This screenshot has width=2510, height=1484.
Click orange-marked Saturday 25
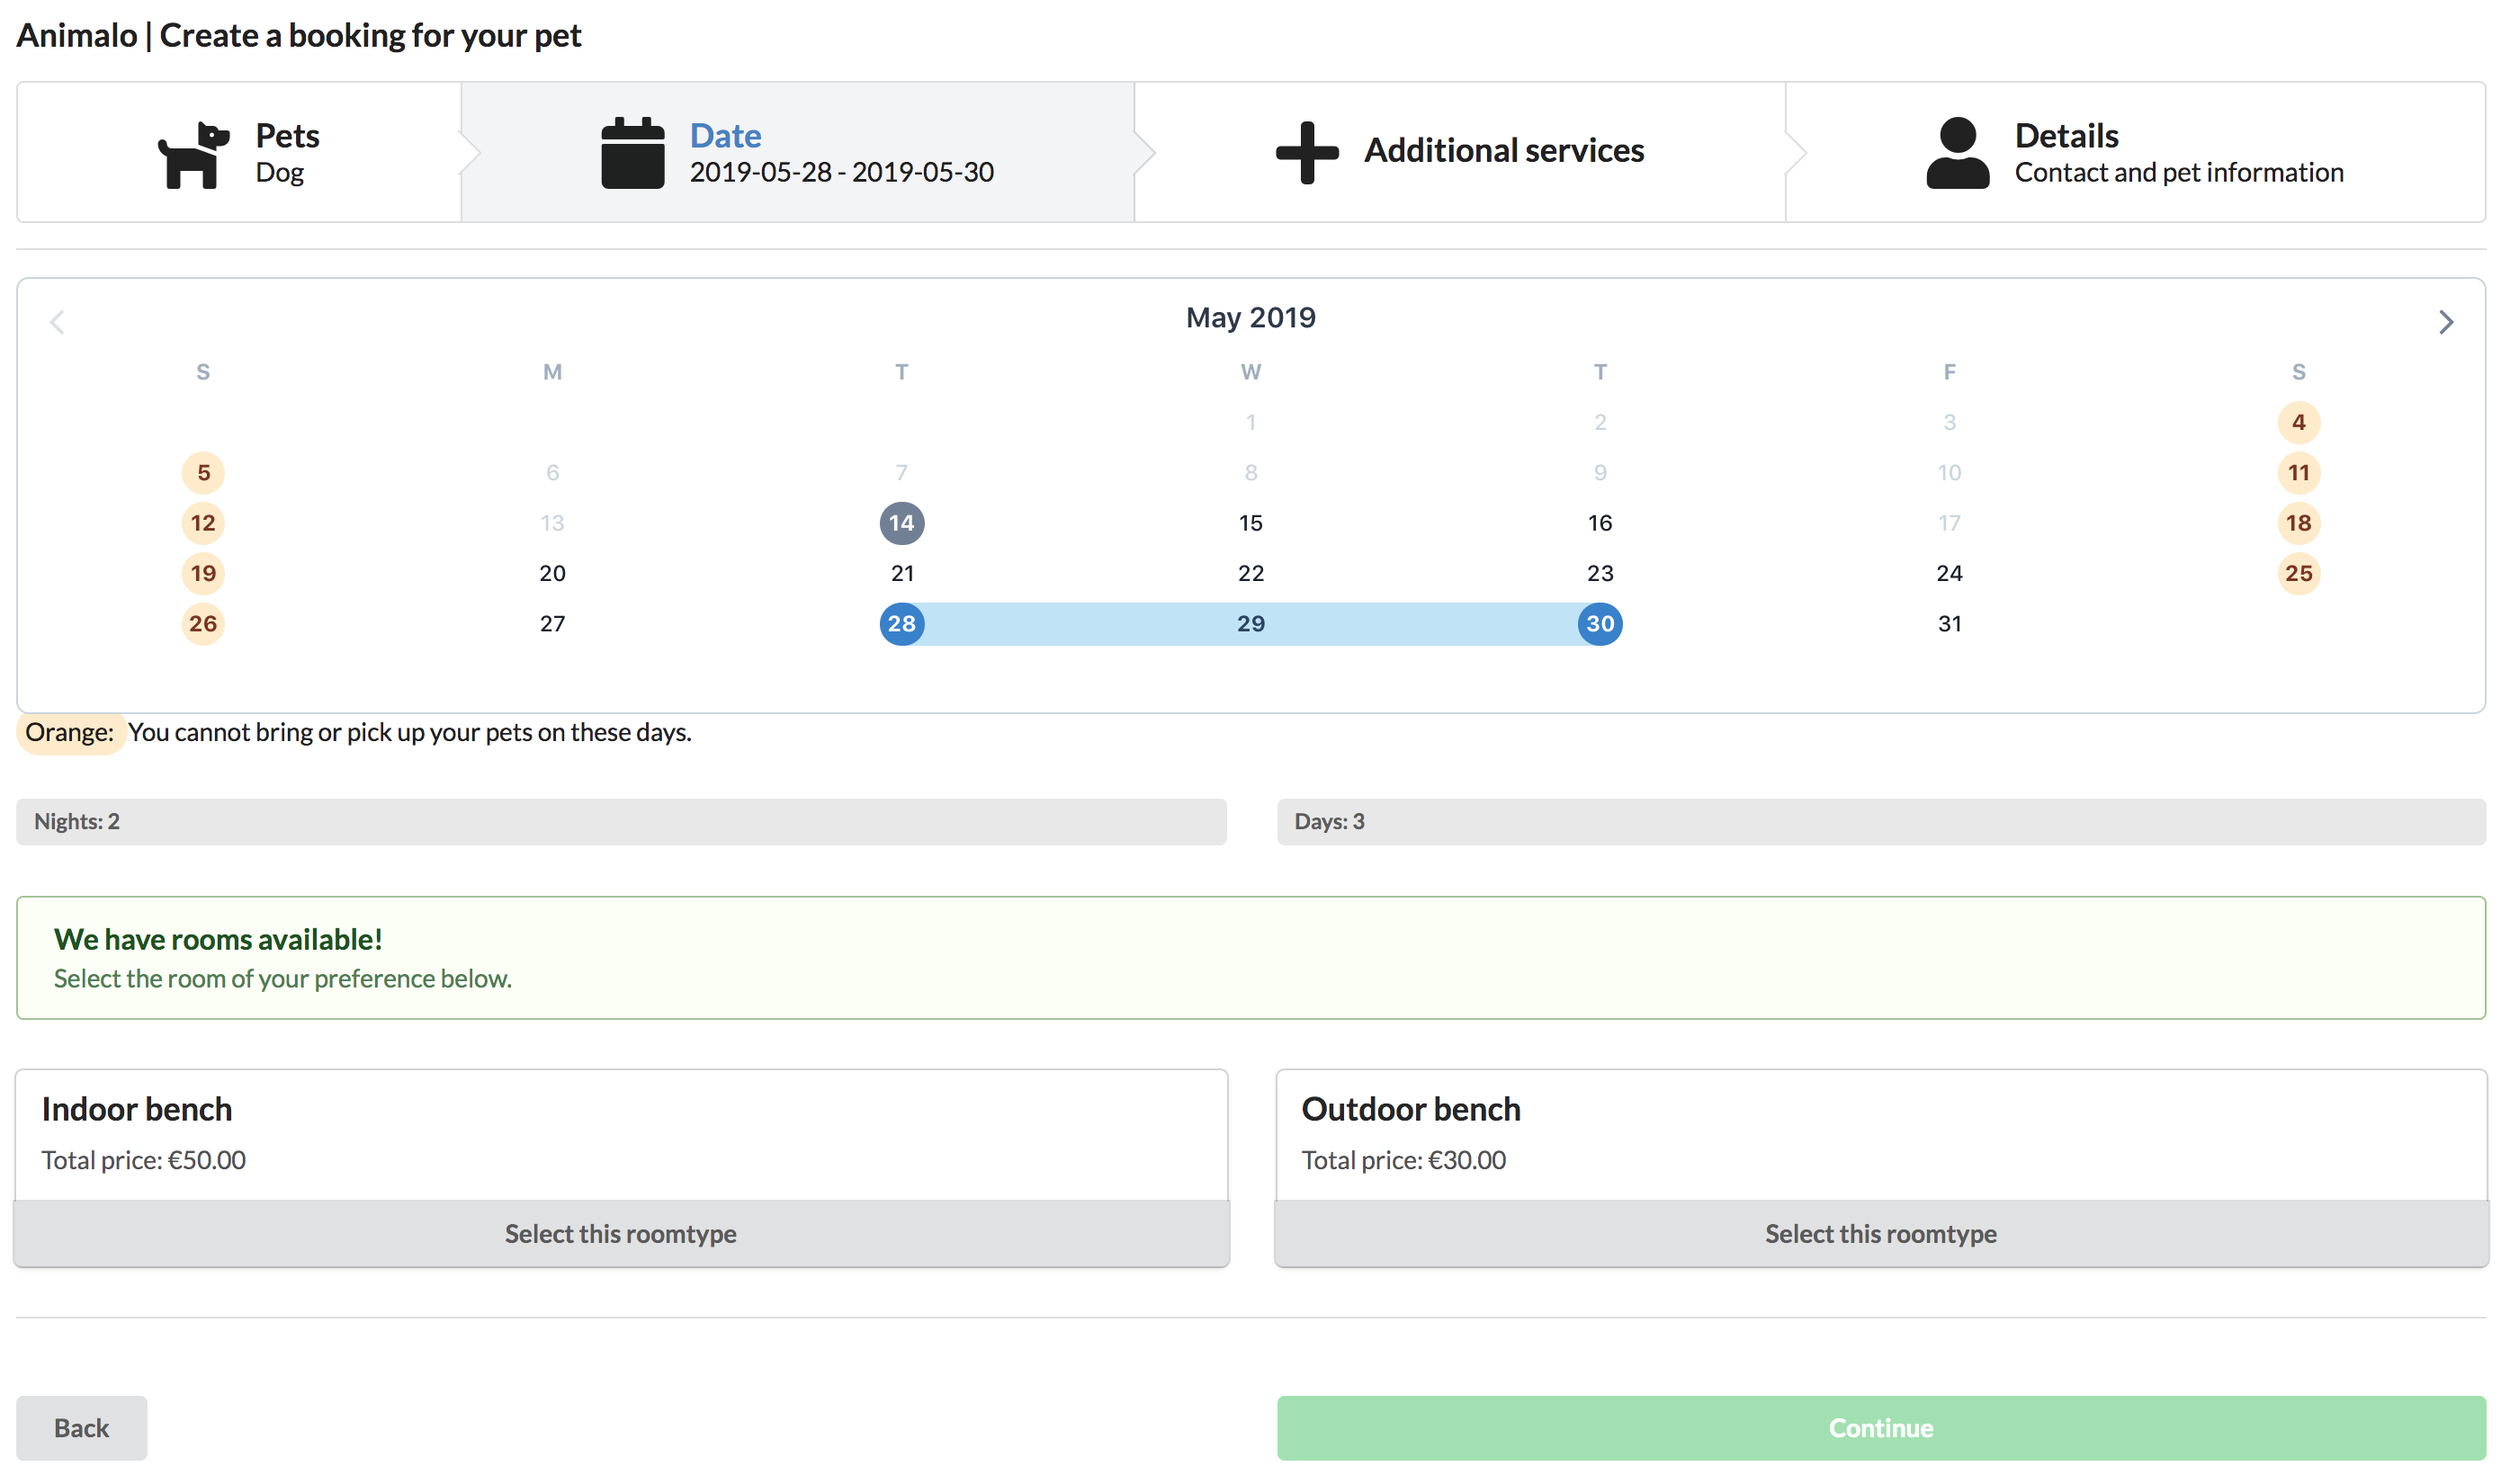(x=2298, y=573)
